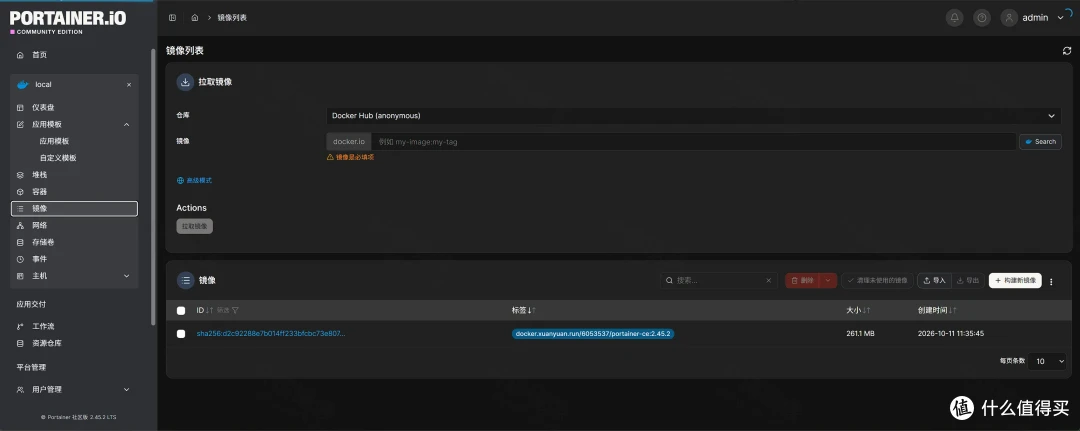
Task: Open image sha256:d2c92288e7b014ff link
Action: click(271, 334)
